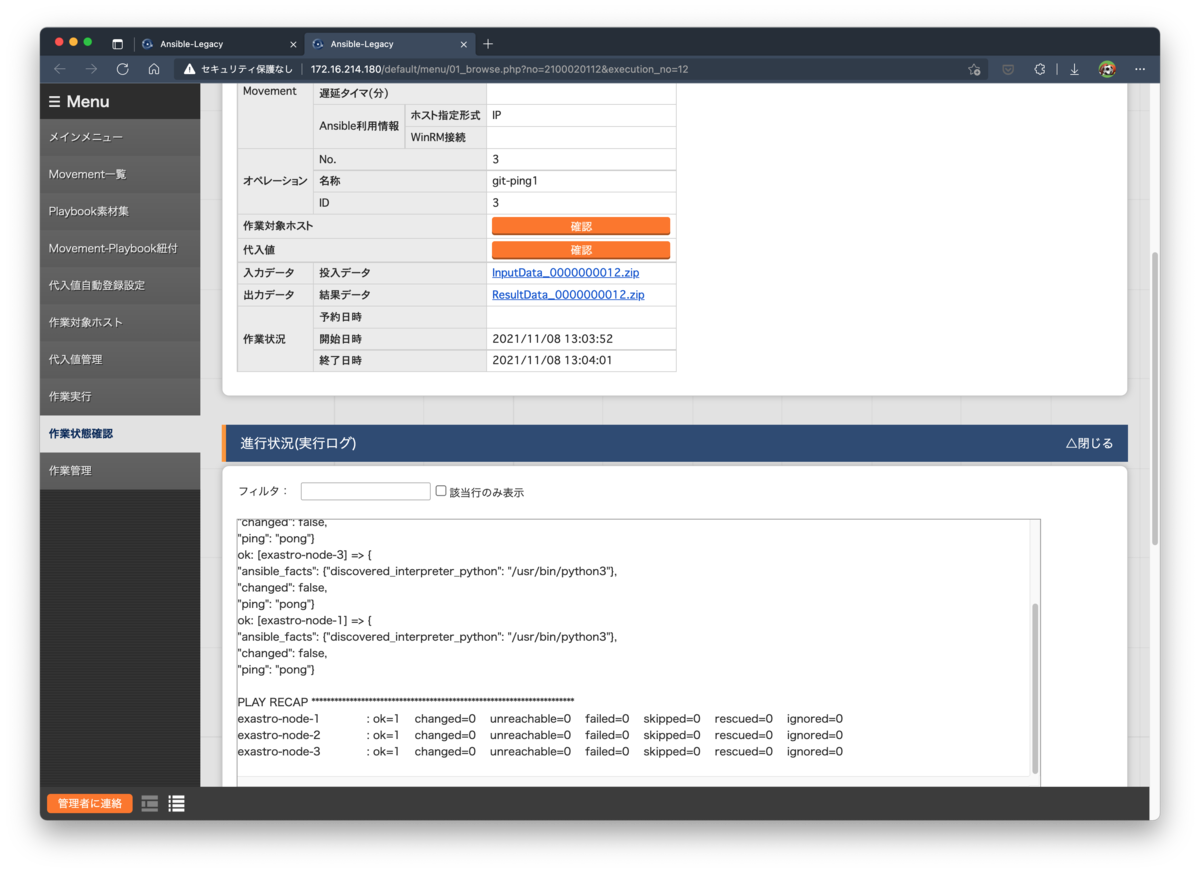The width and height of the screenshot is (1200, 873).
Task: Show browser downloads
Action: coord(1074,69)
